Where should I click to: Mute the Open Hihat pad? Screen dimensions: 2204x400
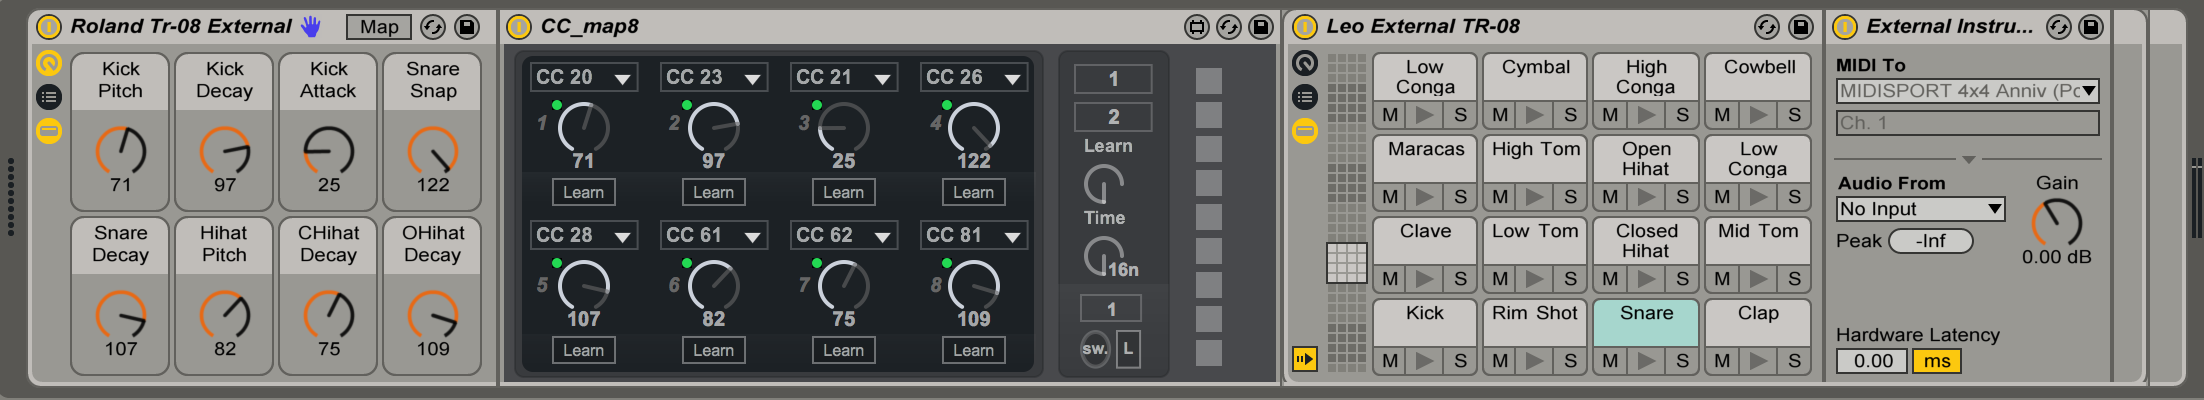pos(1610,197)
